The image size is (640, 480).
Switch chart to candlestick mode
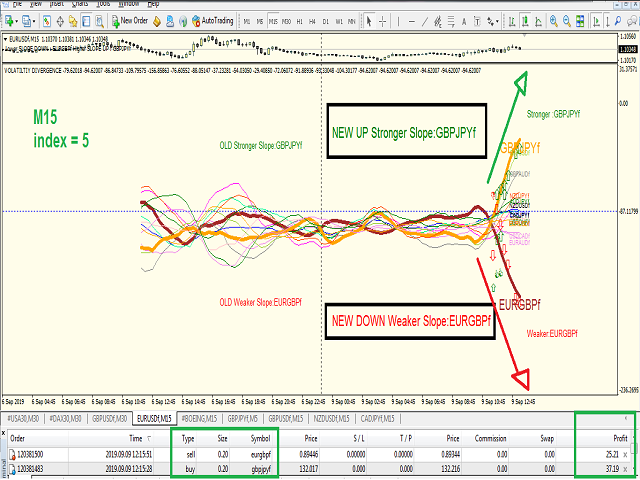click(525, 21)
